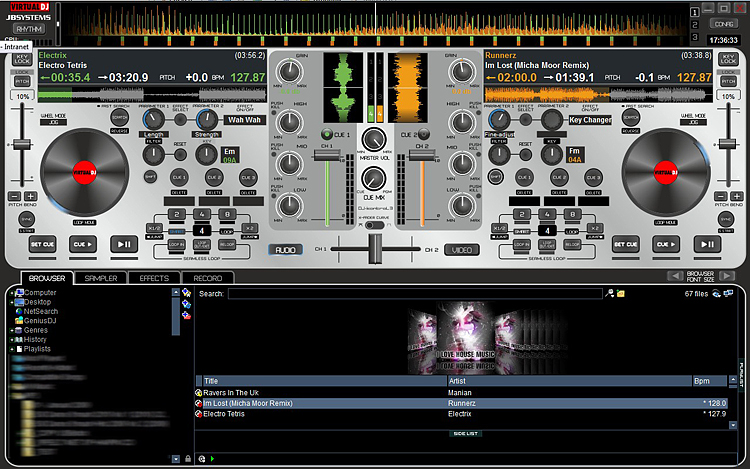
Task: Click the SCRATCH button on left deck
Action: (x=120, y=117)
